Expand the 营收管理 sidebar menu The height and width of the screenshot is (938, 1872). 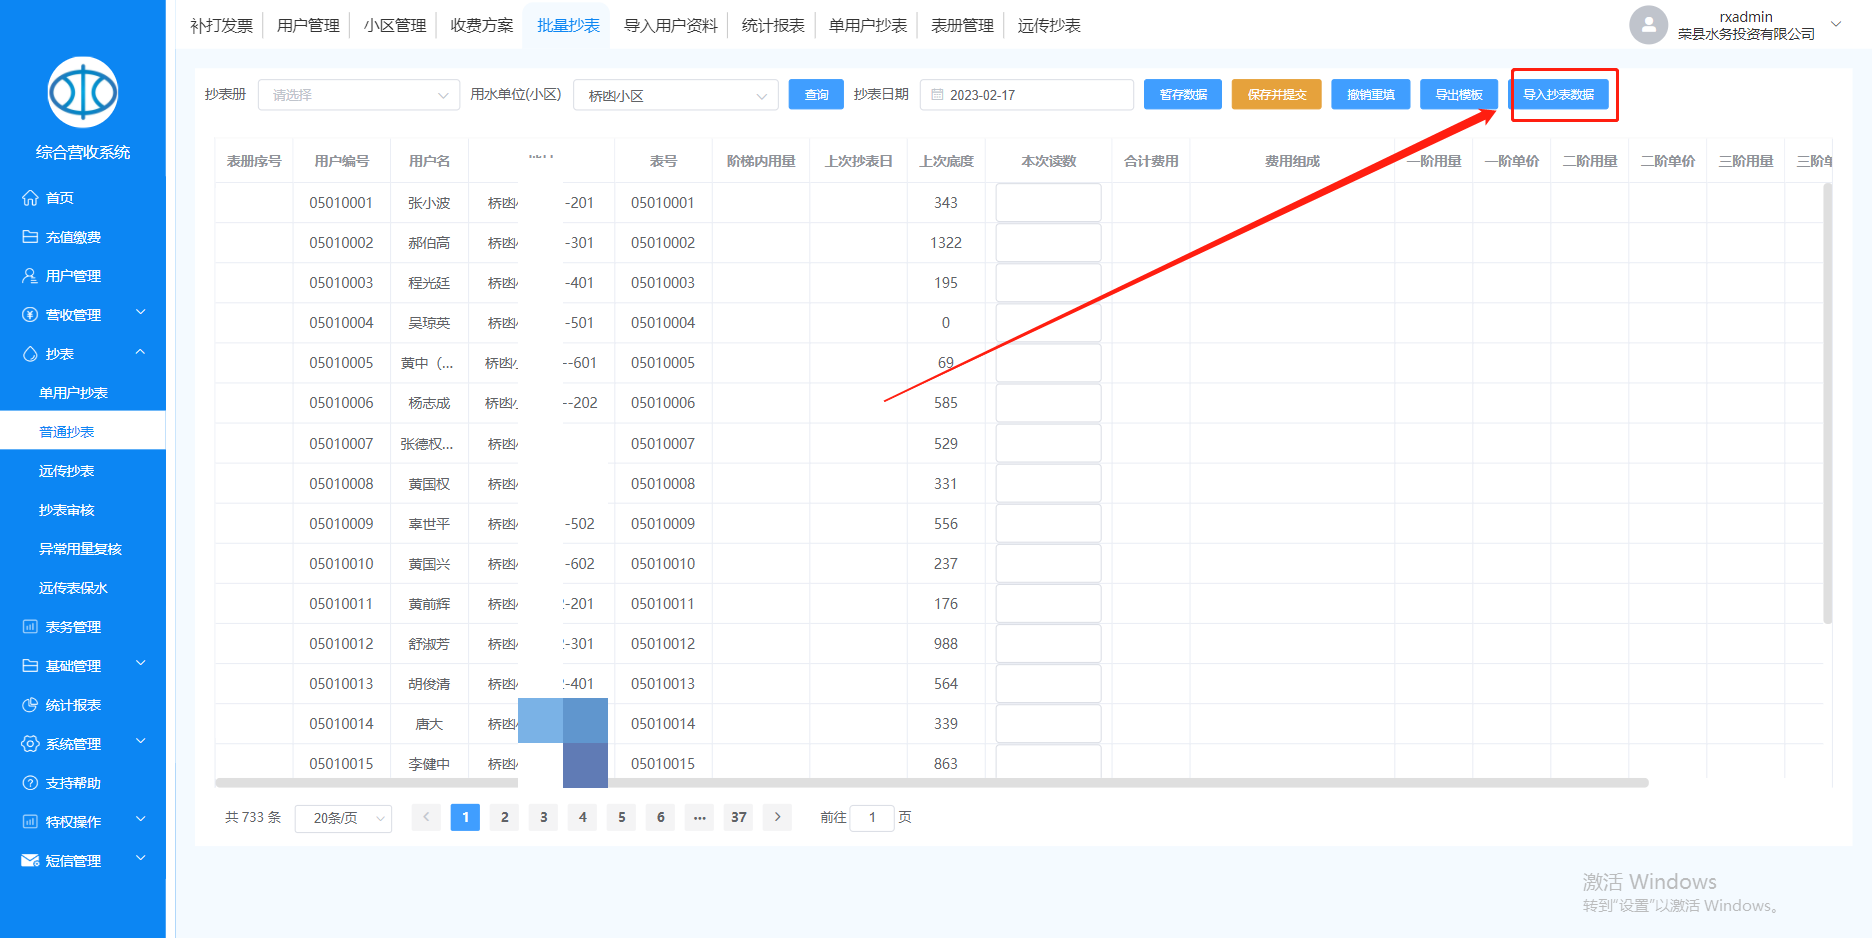[x=141, y=313]
